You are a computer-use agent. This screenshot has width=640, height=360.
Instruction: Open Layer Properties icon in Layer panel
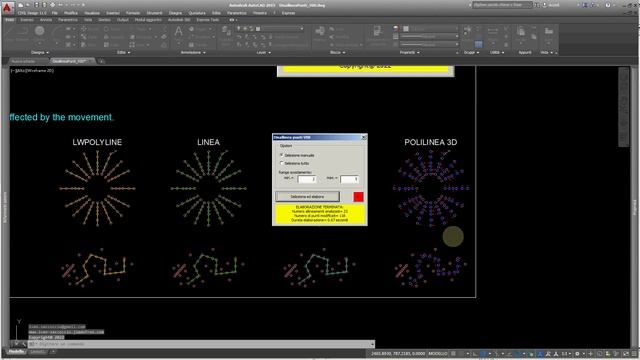point(226,31)
